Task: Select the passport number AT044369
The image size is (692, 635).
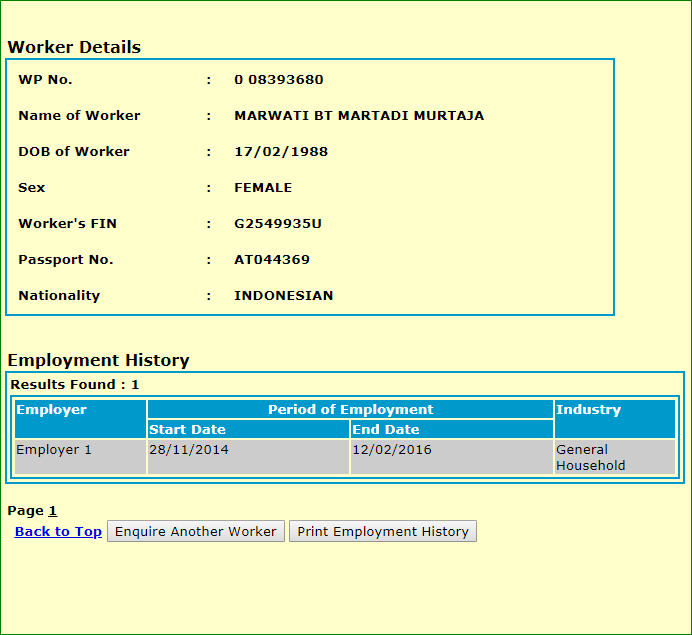Action: 272,260
